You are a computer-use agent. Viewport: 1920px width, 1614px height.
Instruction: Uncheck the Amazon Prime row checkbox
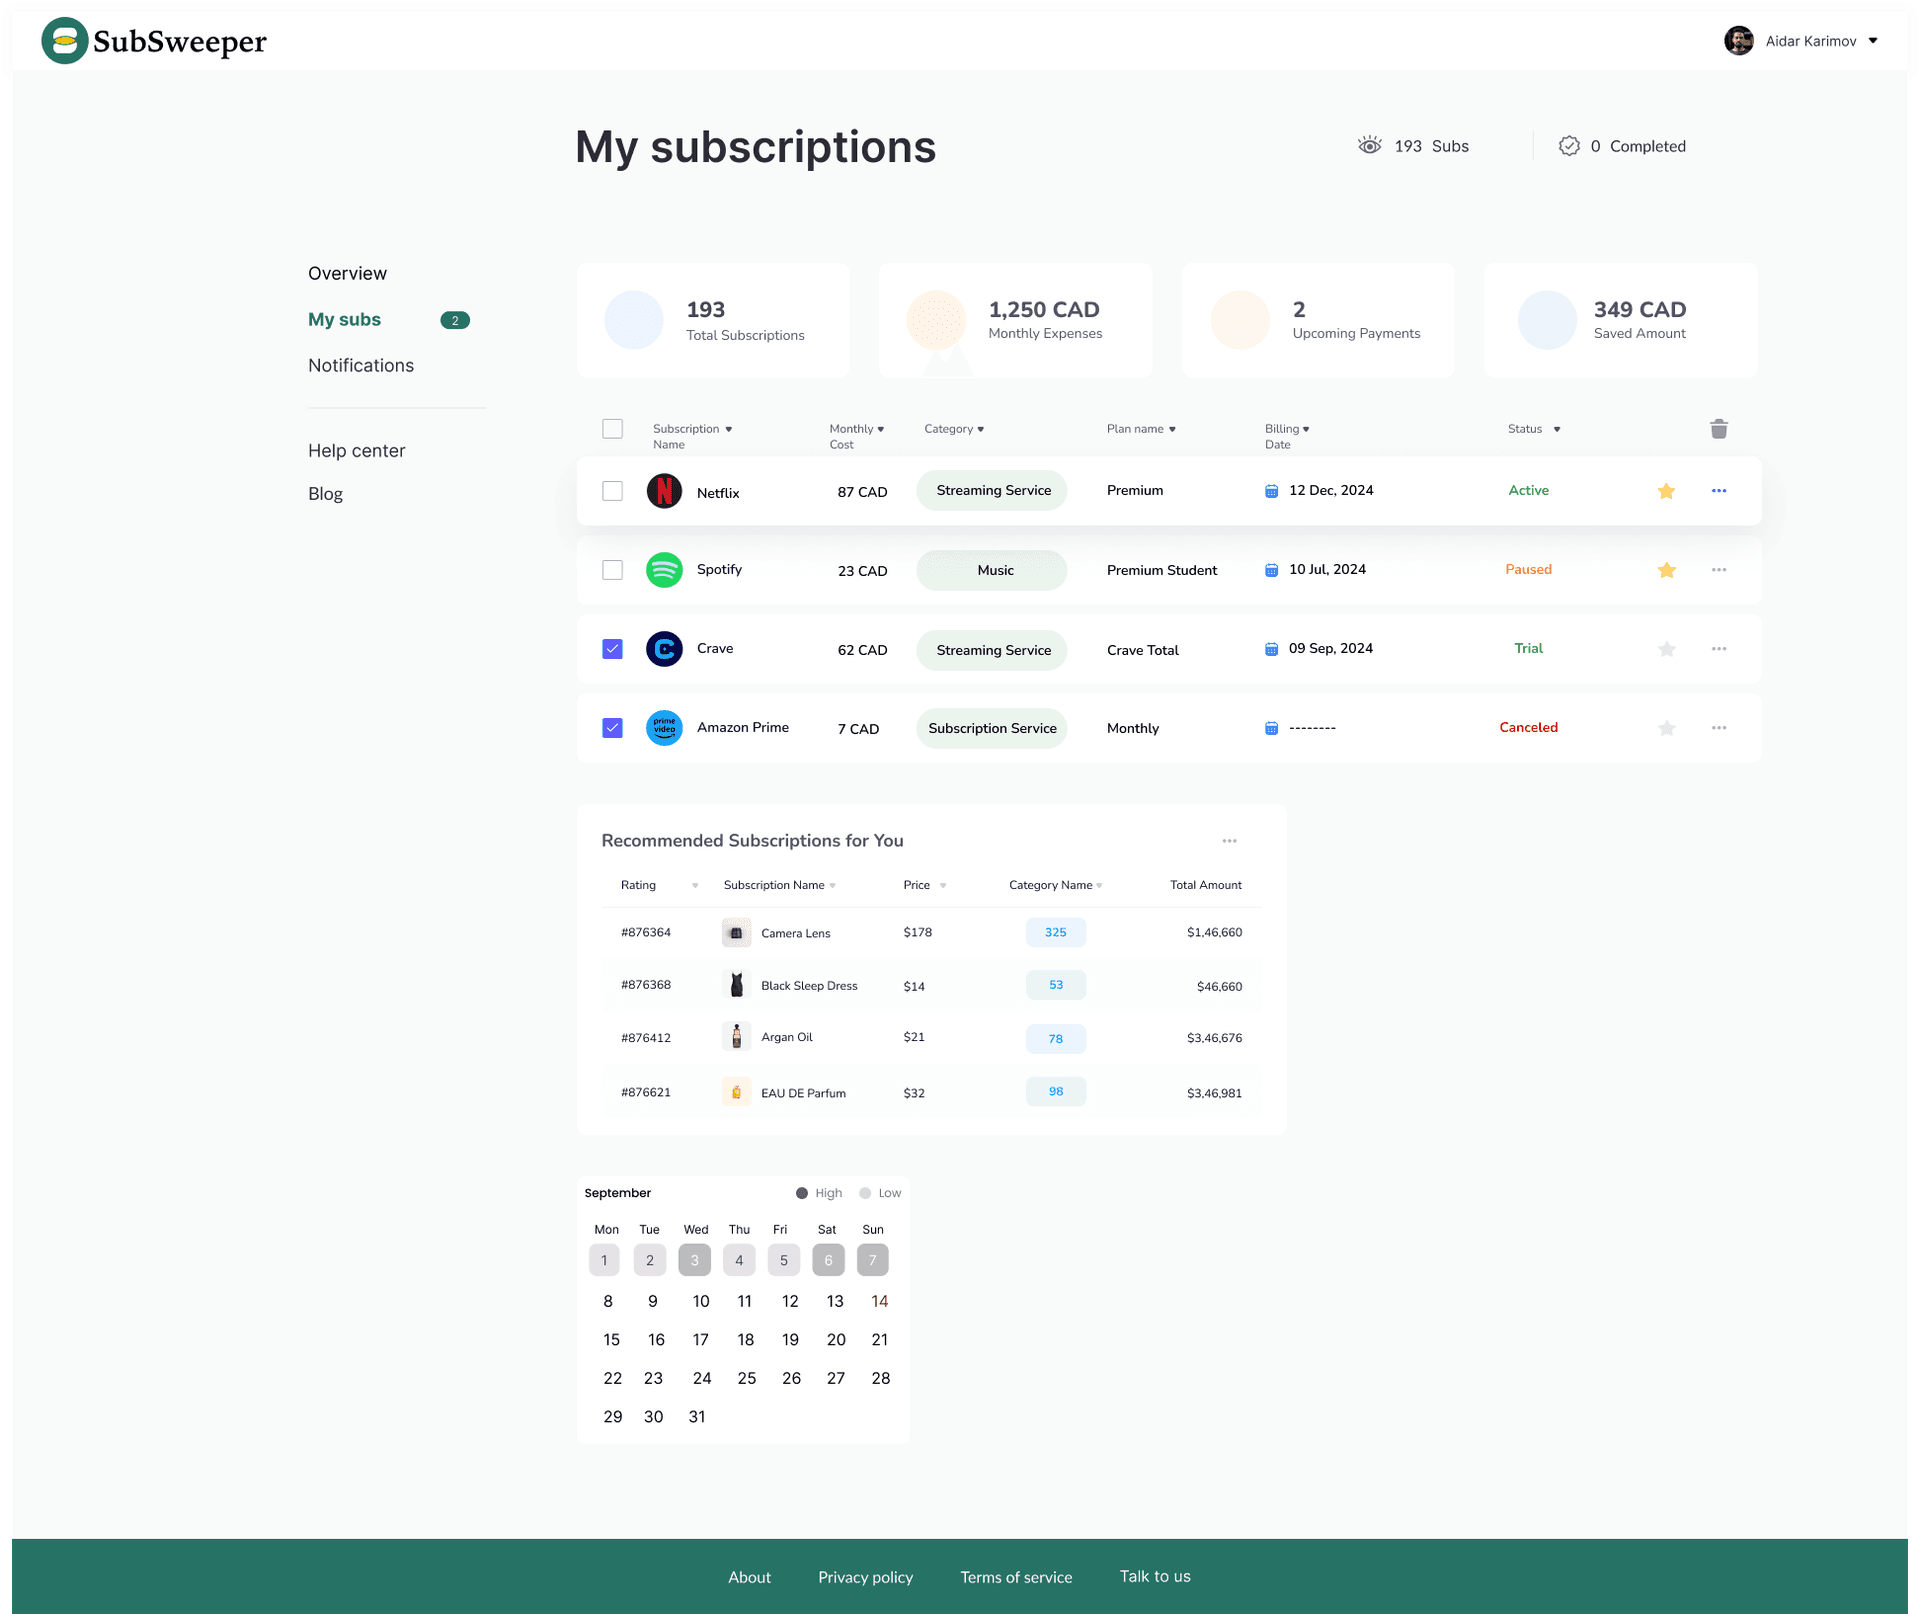(612, 728)
